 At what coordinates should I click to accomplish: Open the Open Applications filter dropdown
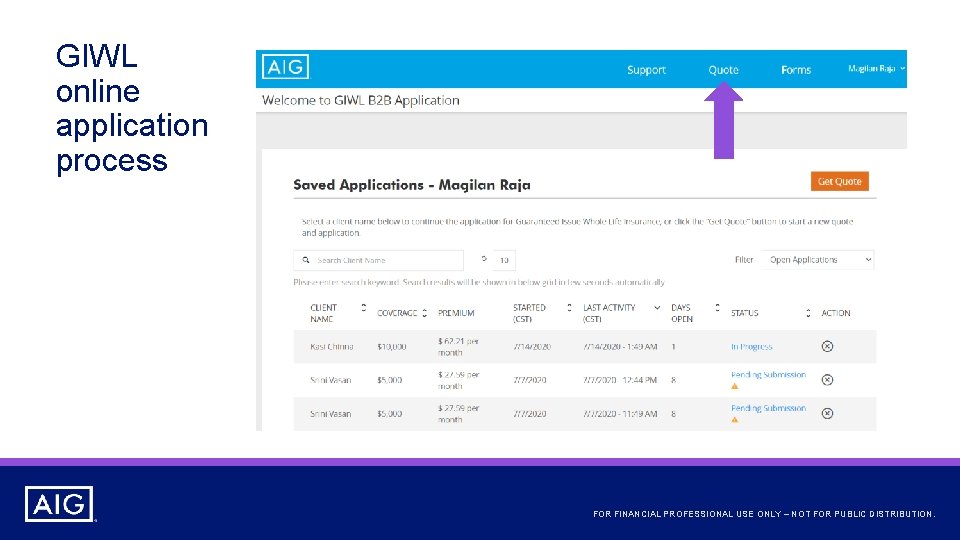pos(817,260)
